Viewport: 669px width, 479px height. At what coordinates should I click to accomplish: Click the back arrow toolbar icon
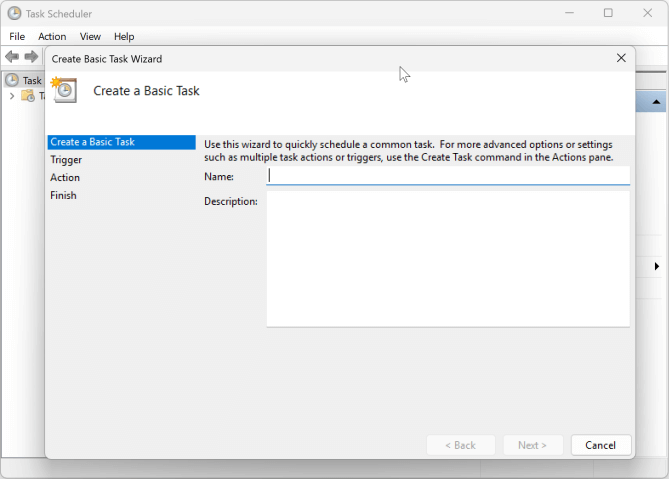(12, 57)
